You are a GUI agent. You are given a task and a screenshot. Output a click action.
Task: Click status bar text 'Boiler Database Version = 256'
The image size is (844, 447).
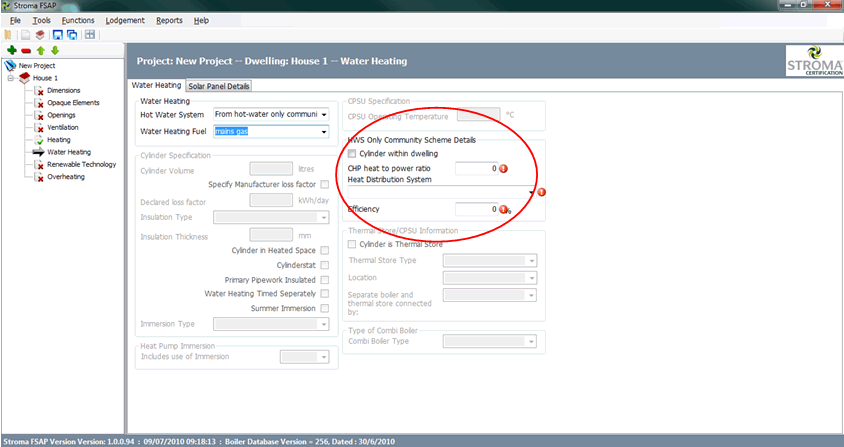[x=276, y=442]
